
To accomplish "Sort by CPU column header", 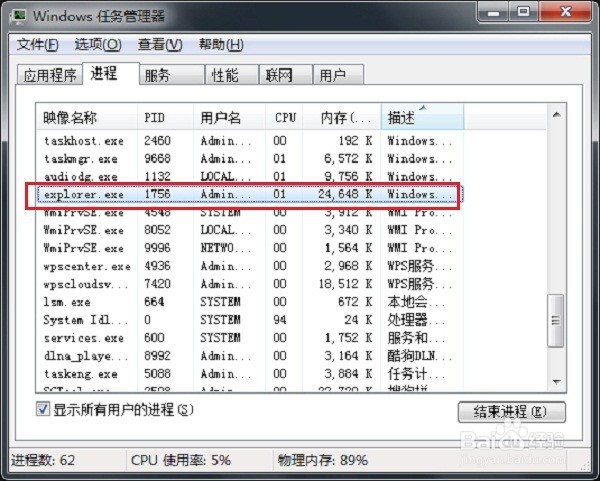I will 284,117.
